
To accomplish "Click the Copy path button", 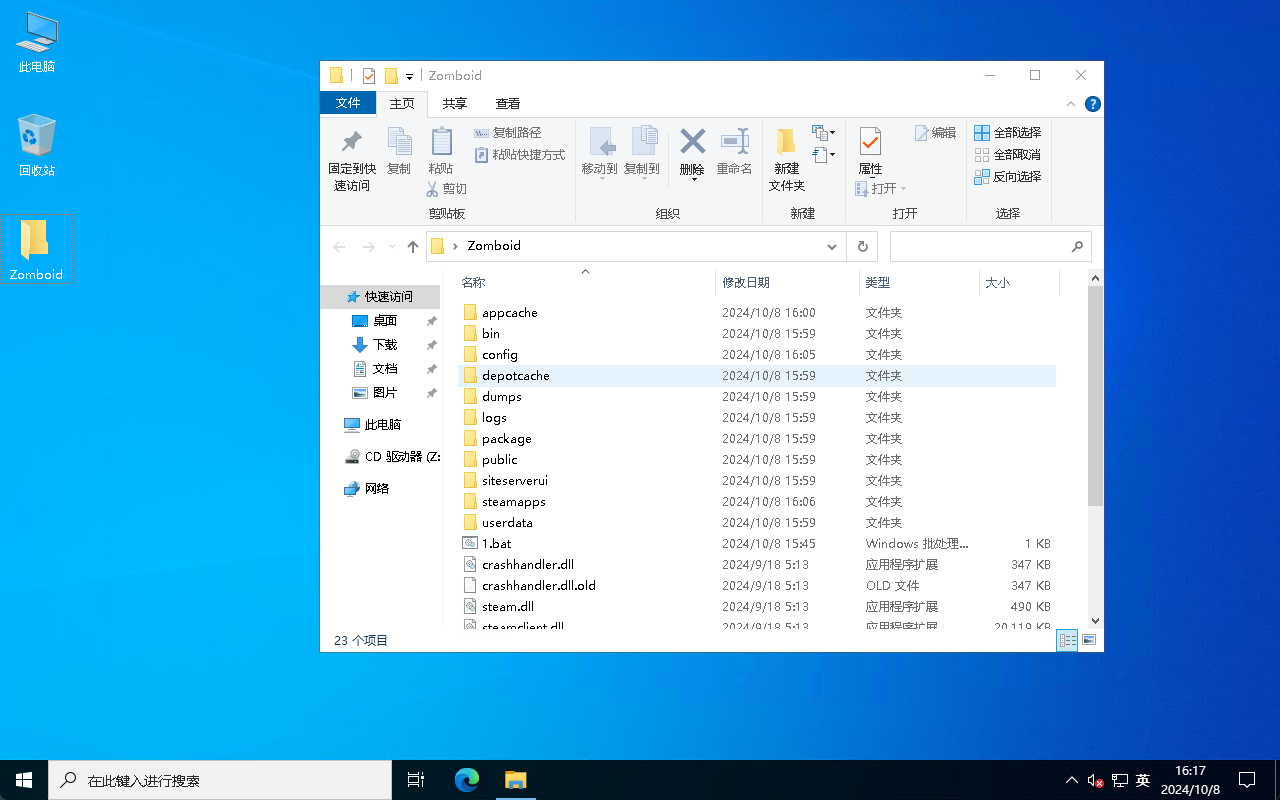I will pyautogui.click(x=507, y=132).
